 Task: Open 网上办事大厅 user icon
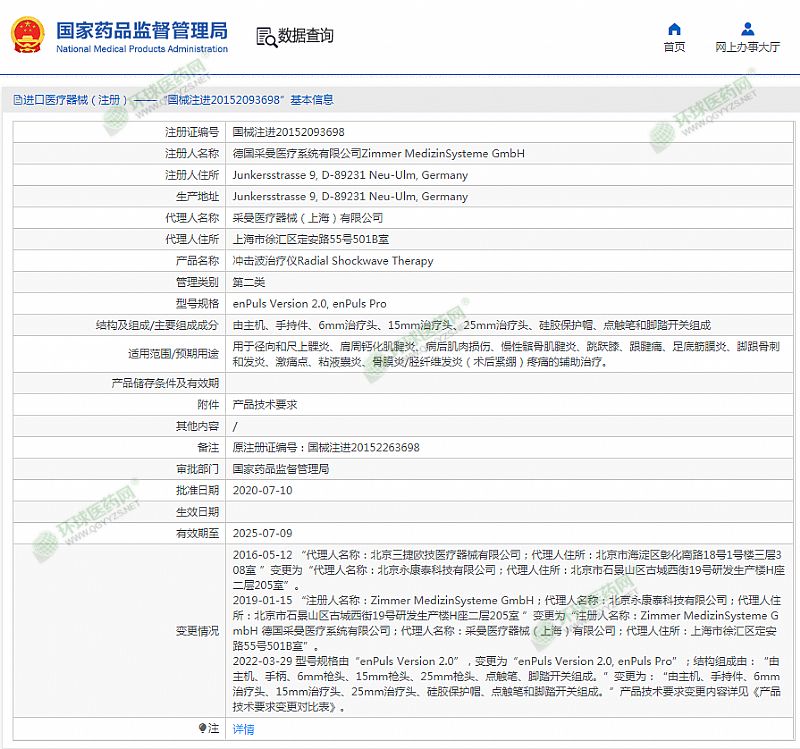pos(748,29)
